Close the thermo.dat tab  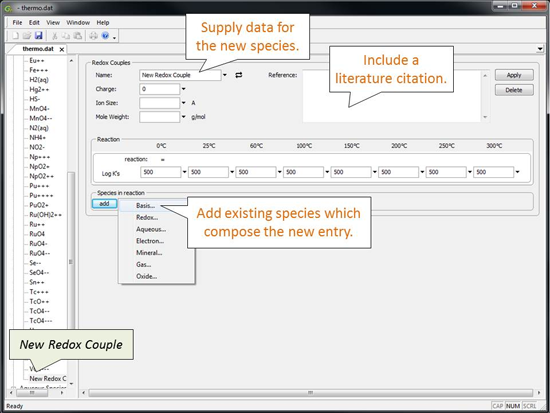pyautogui.click(x=62, y=49)
